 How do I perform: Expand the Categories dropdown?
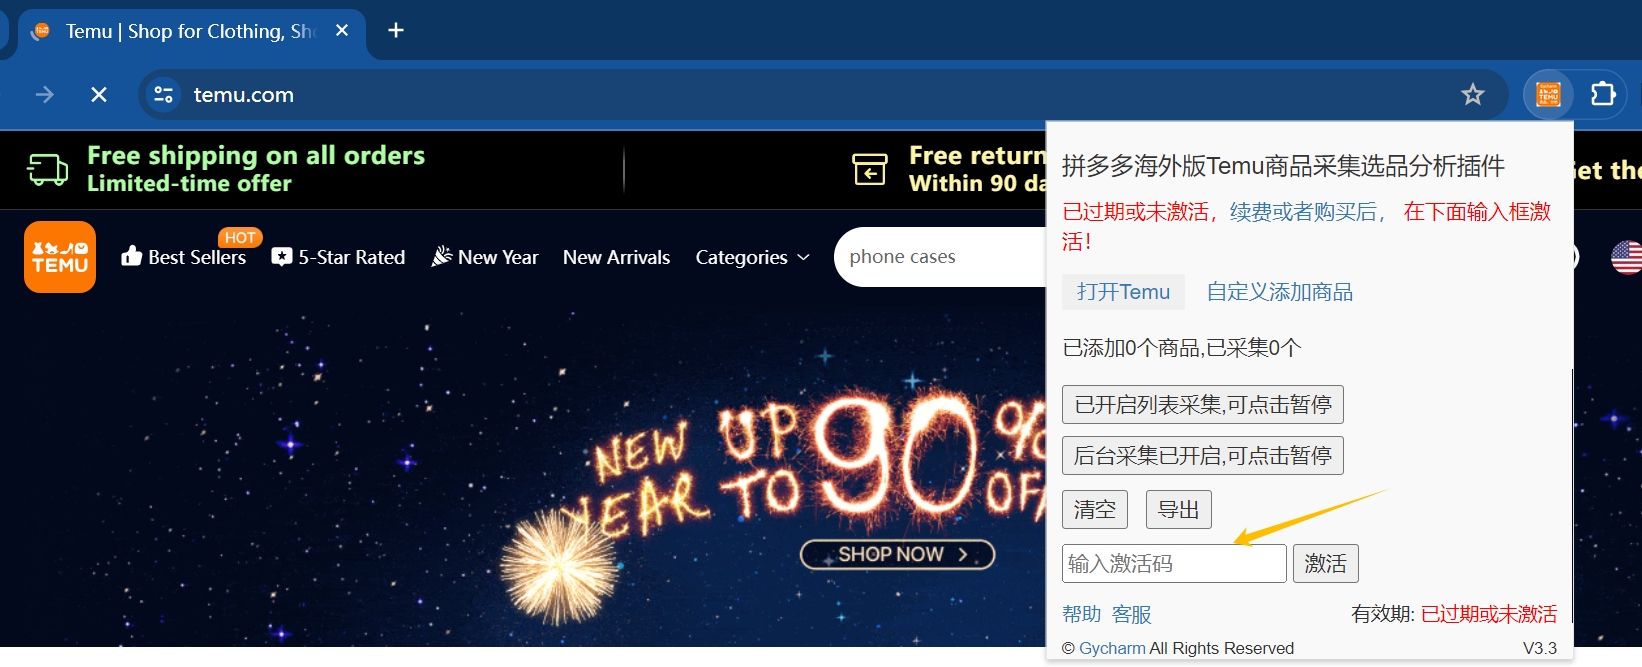(752, 257)
